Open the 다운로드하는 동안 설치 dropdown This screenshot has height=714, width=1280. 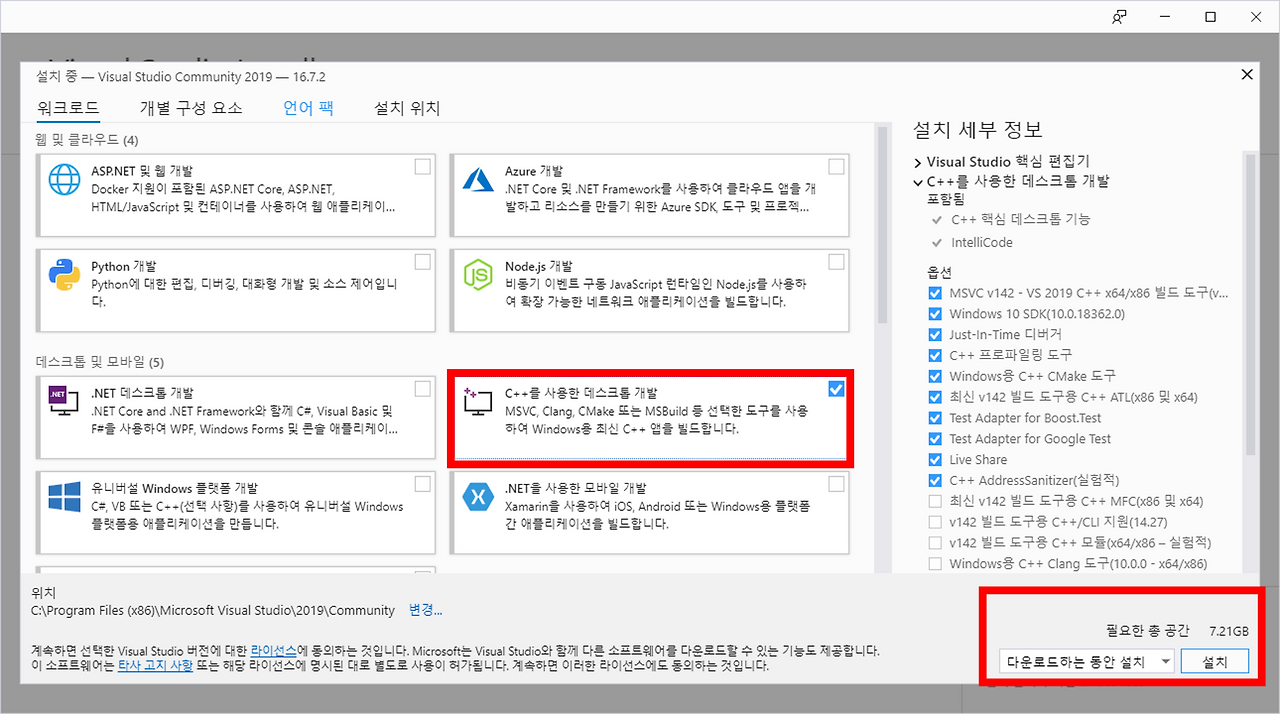(x=1086, y=661)
